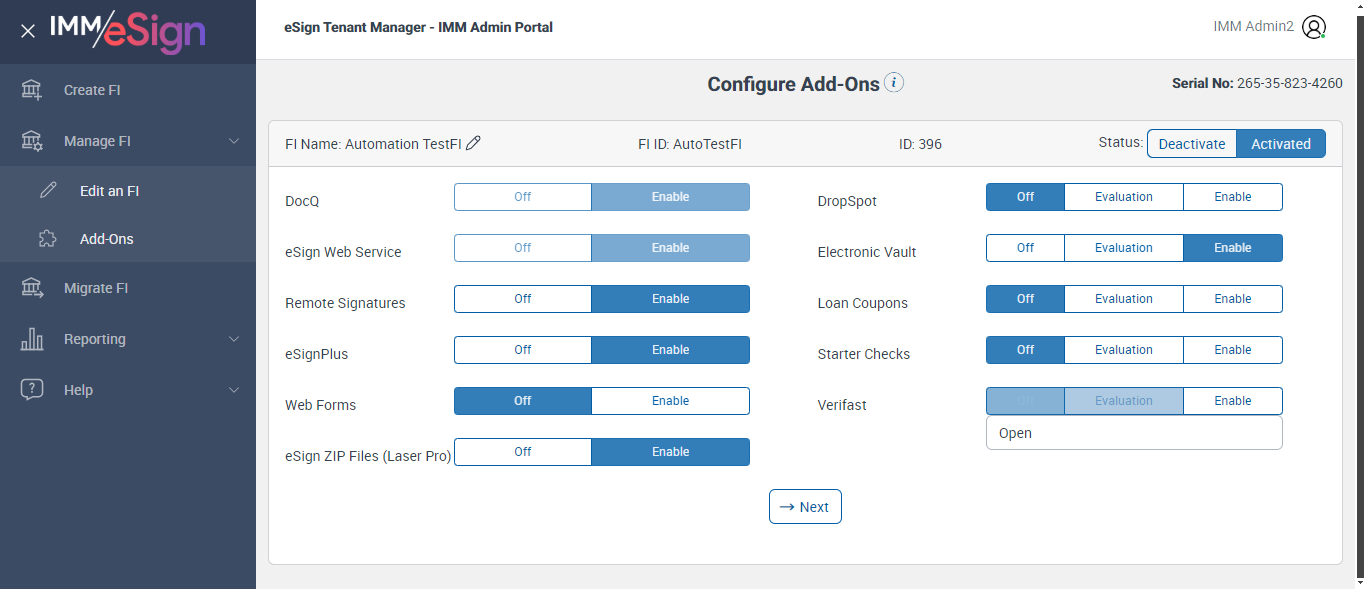This screenshot has width=1366, height=589.
Task: Click the Migrate FI icon
Action: click(x=32, y=288)
